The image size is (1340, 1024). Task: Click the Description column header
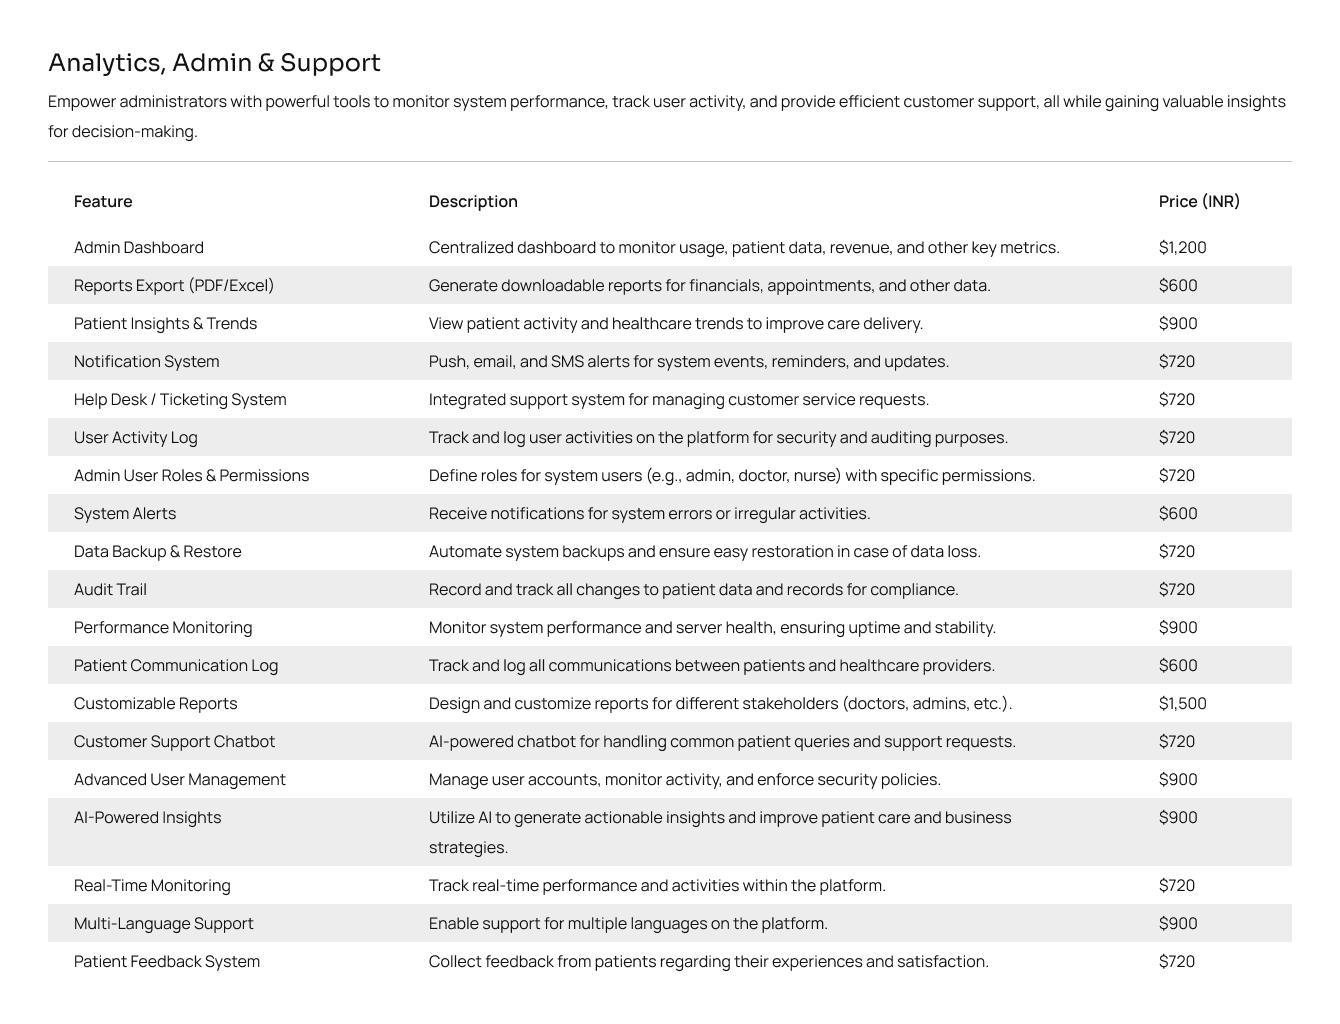coord(473,201)
